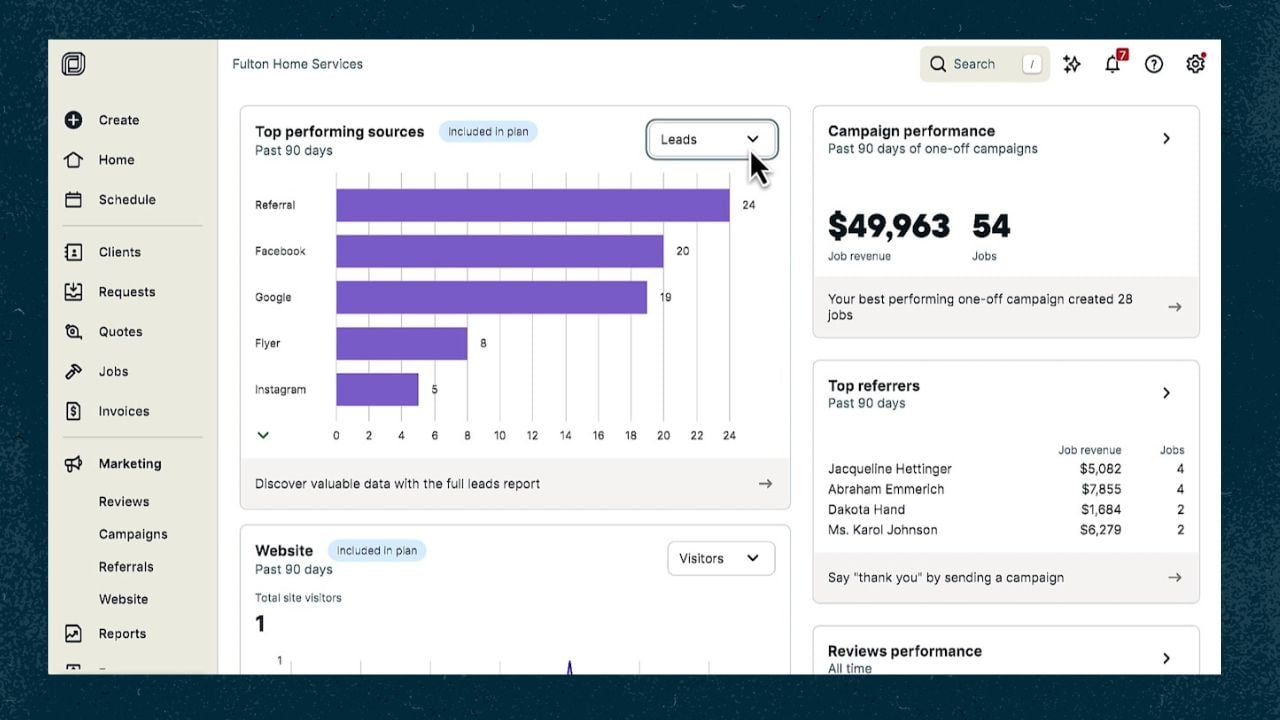Expand the Campaign performance card
This screenshot has width=1280, height=720.
(x=1166, y=139)
